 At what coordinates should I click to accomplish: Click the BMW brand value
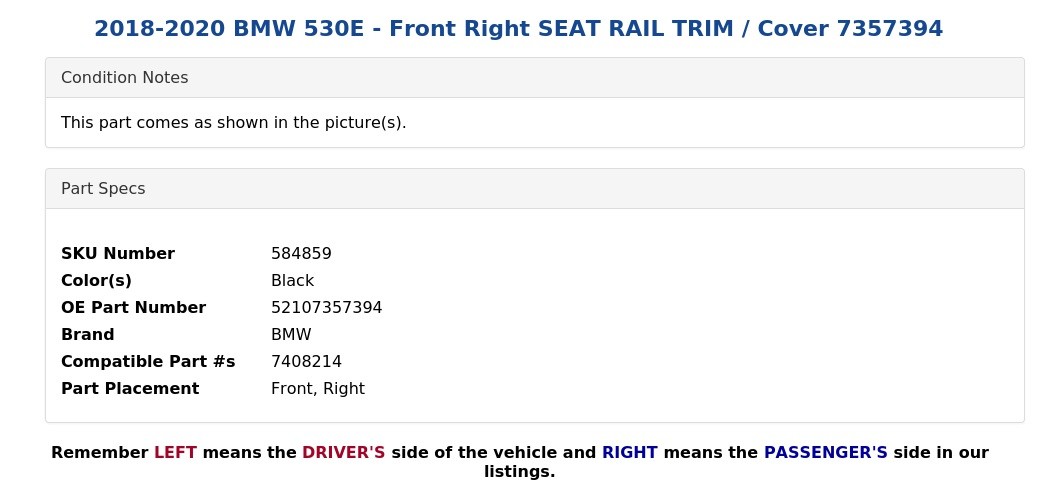[x=291, y=335]
